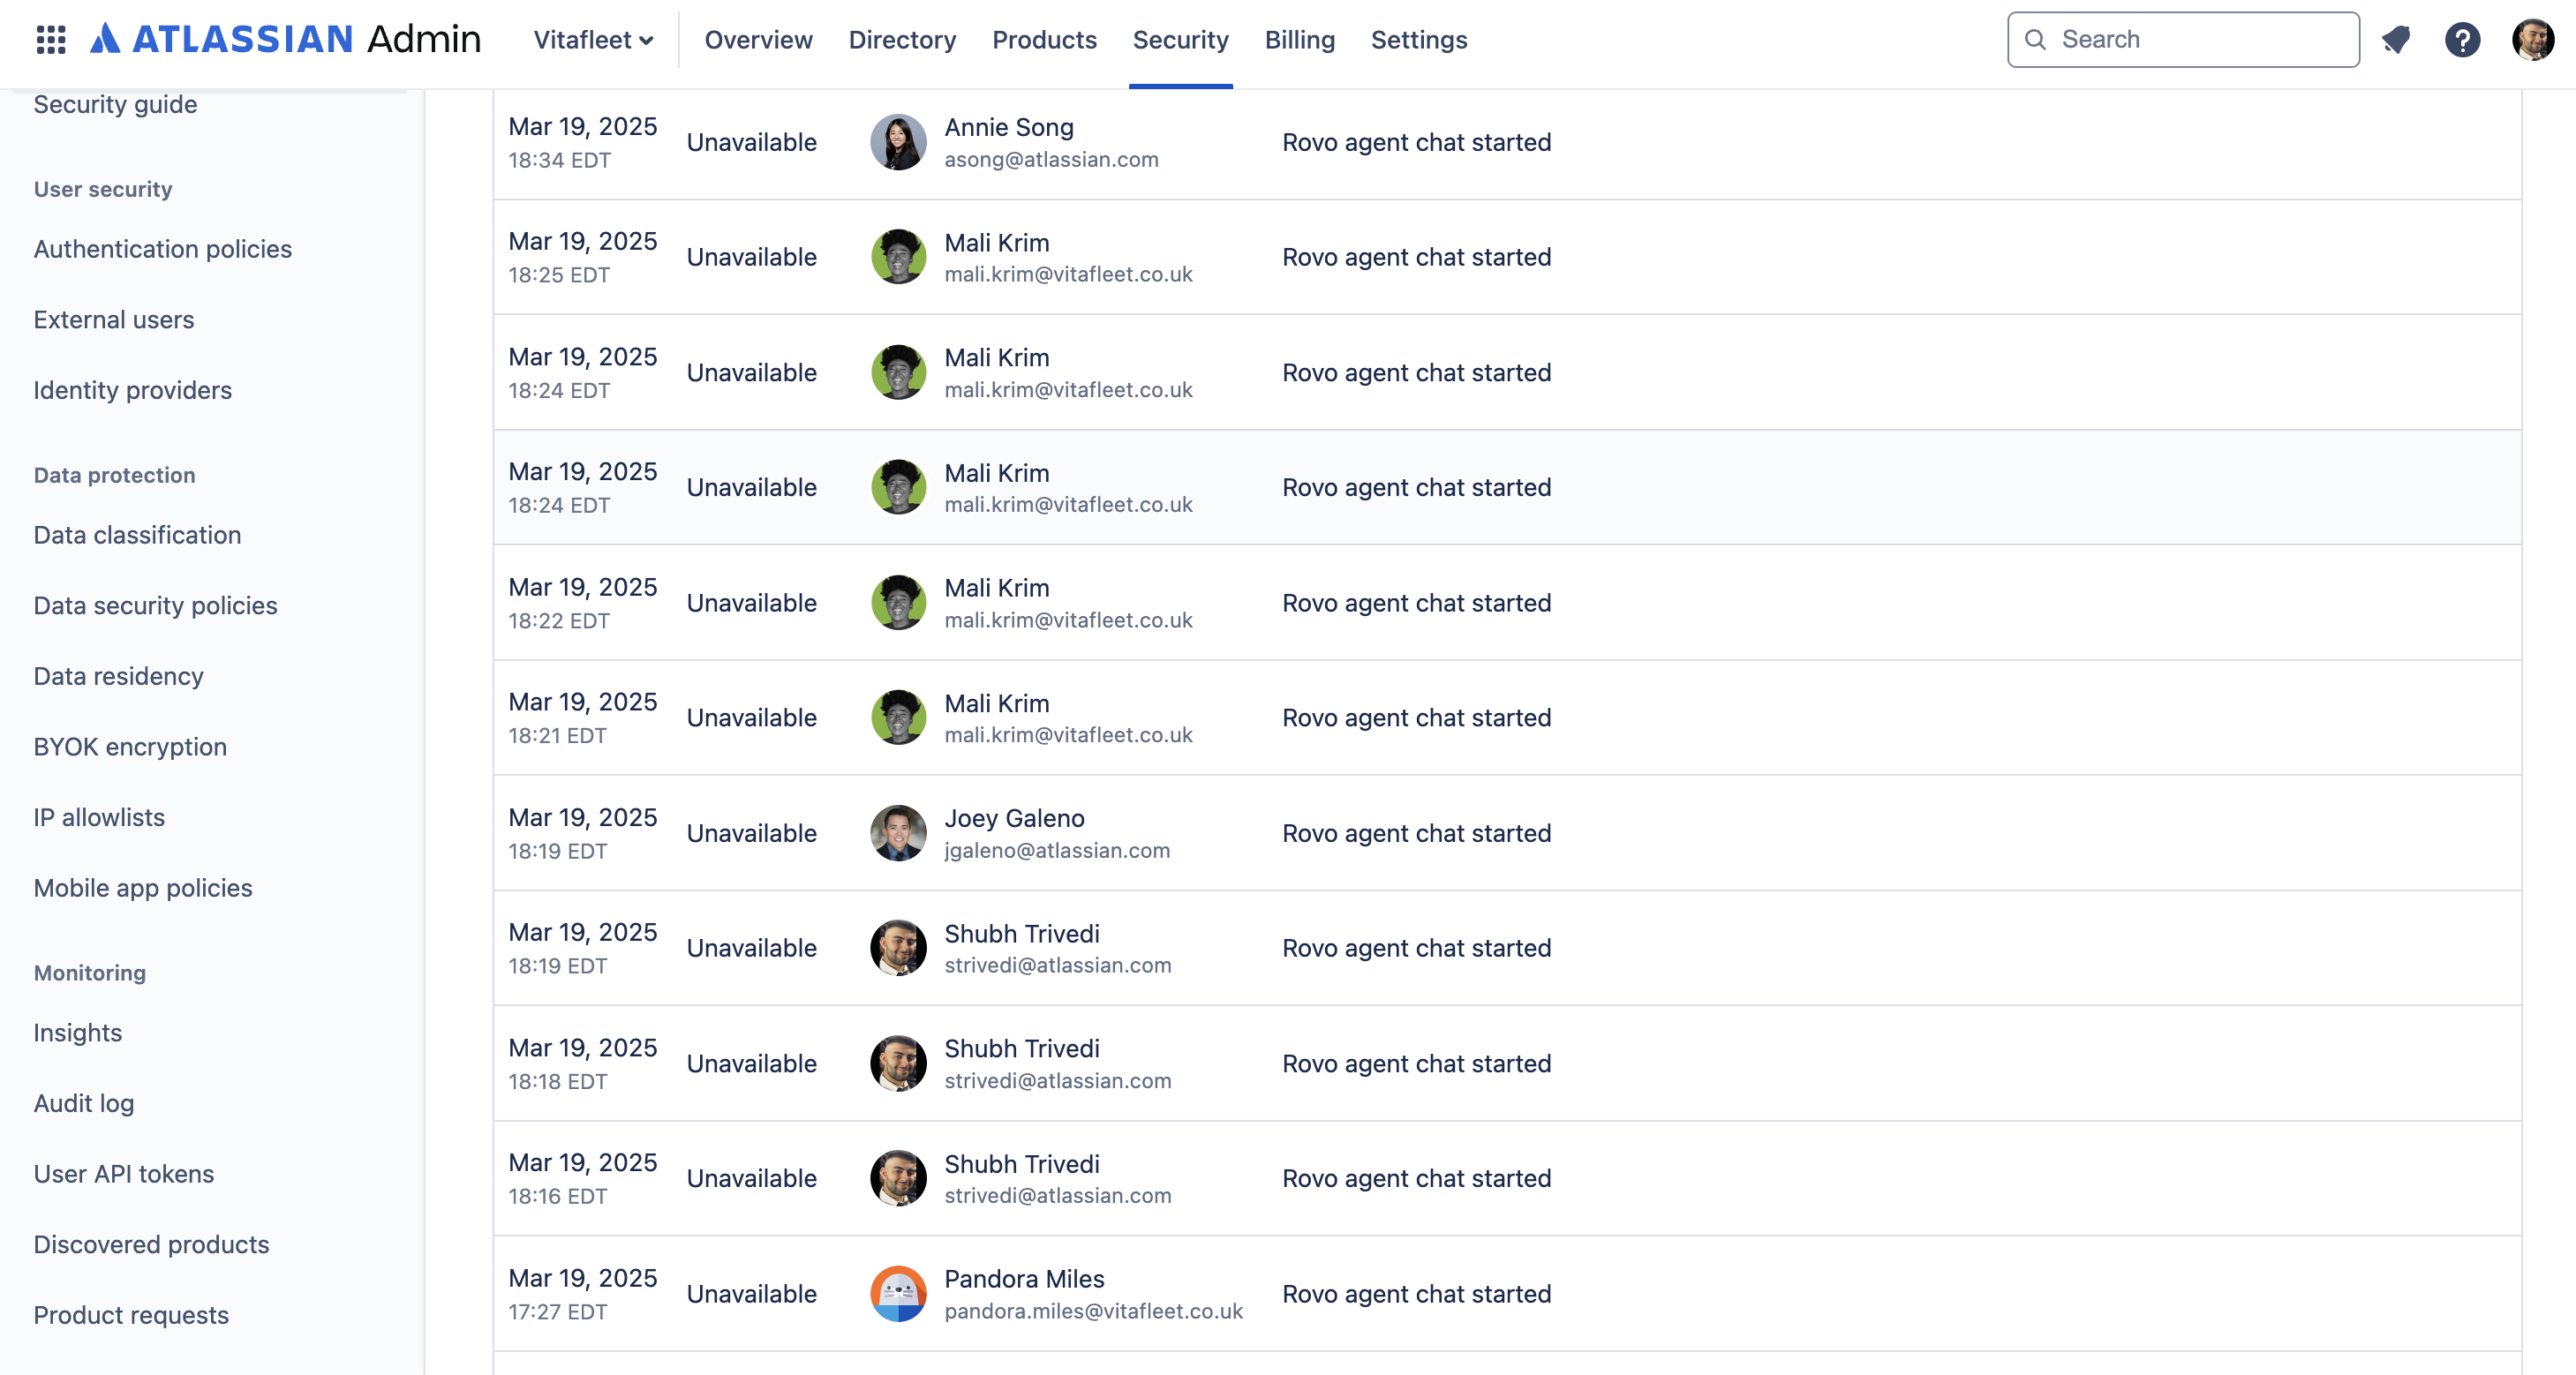The image size is (2576, 1375).
Task: Open Annie Song's profile avatar
Action: pyautogui.click(x=897, y=142)
